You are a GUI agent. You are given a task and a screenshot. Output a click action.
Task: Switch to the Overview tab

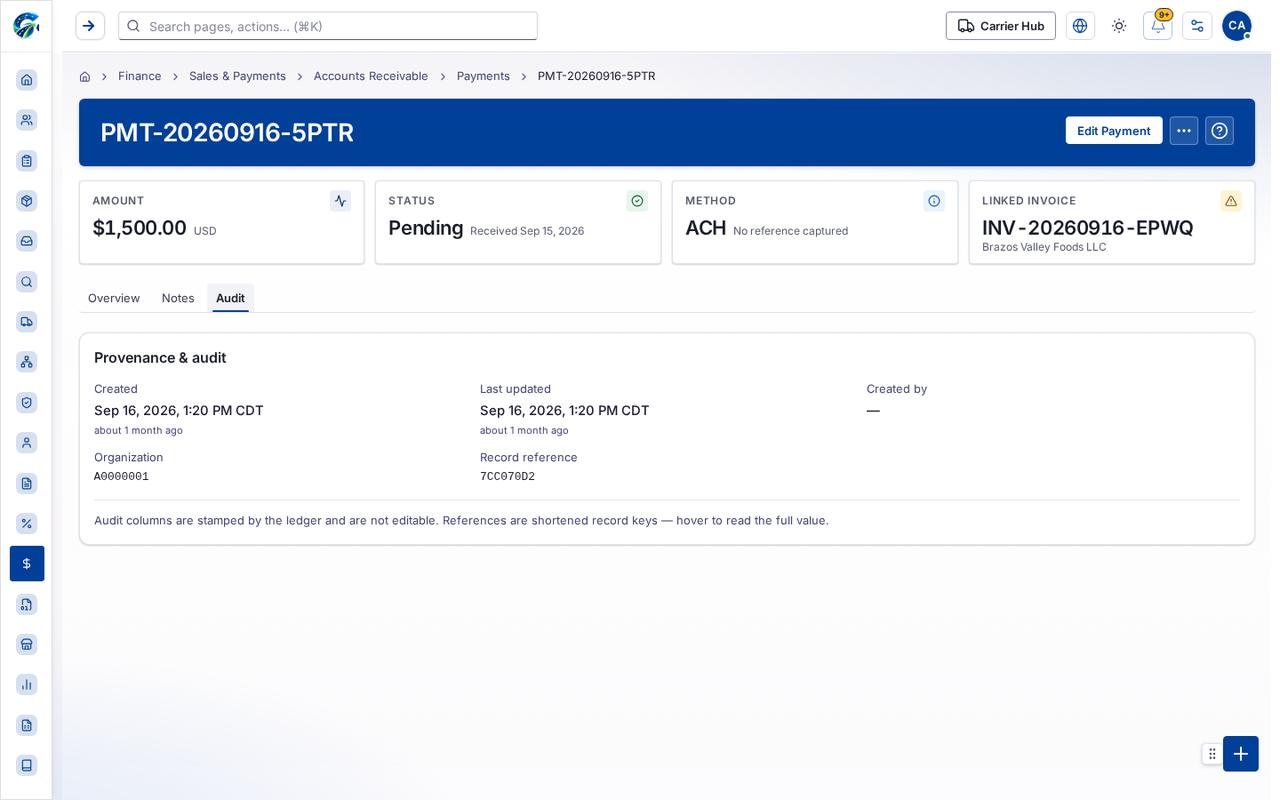114,298
